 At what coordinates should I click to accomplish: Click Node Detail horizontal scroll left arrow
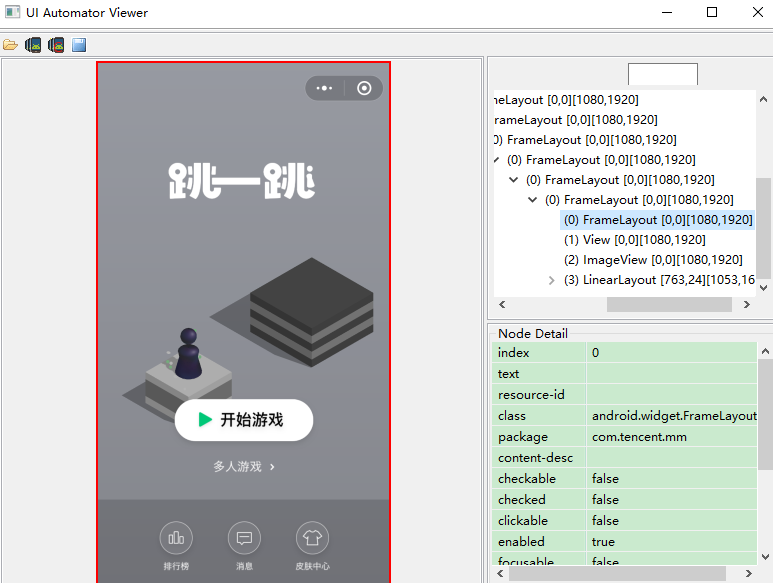pos(500,574)
